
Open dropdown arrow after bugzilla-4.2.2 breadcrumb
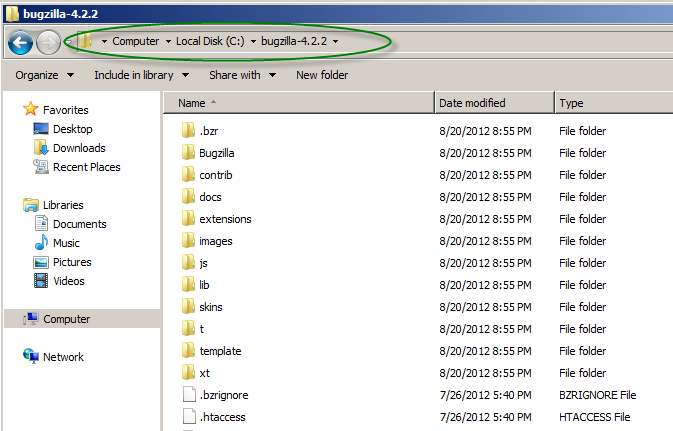click(x=336, y=42)
